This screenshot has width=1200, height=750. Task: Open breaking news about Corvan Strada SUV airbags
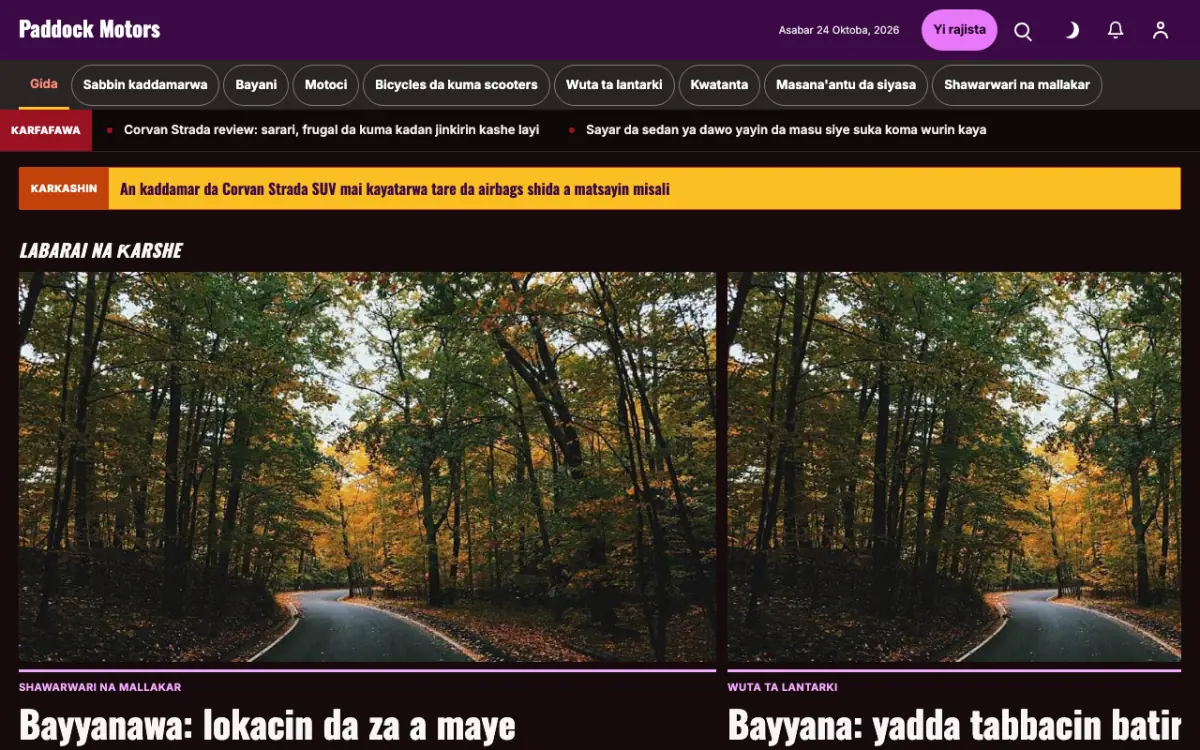coord(395,189)
